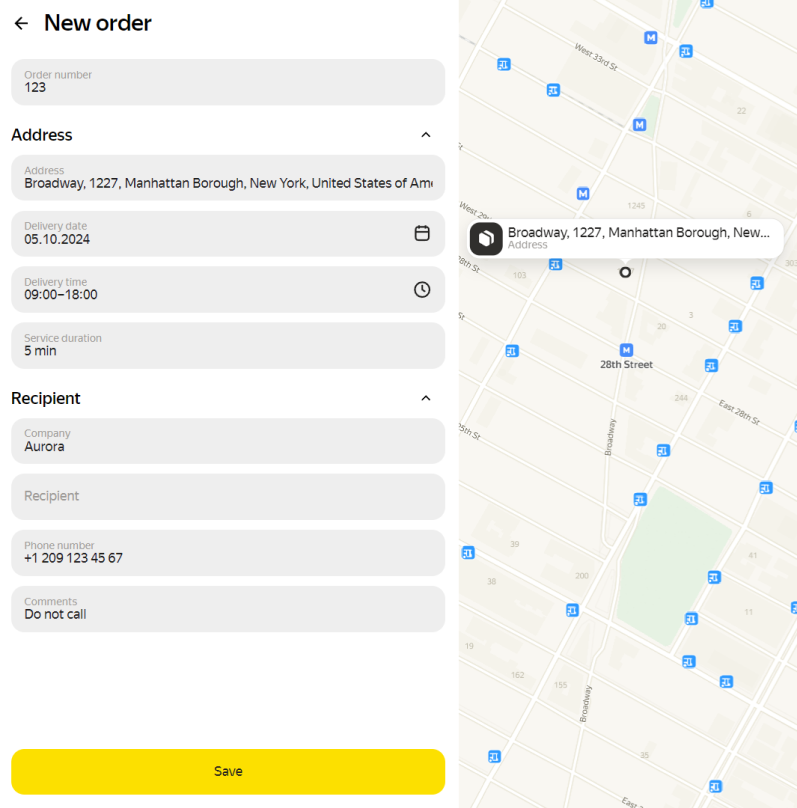Click the metro icon near West 33rd St
The height and width of the screenshot is (808, 797).
[651, 38]
